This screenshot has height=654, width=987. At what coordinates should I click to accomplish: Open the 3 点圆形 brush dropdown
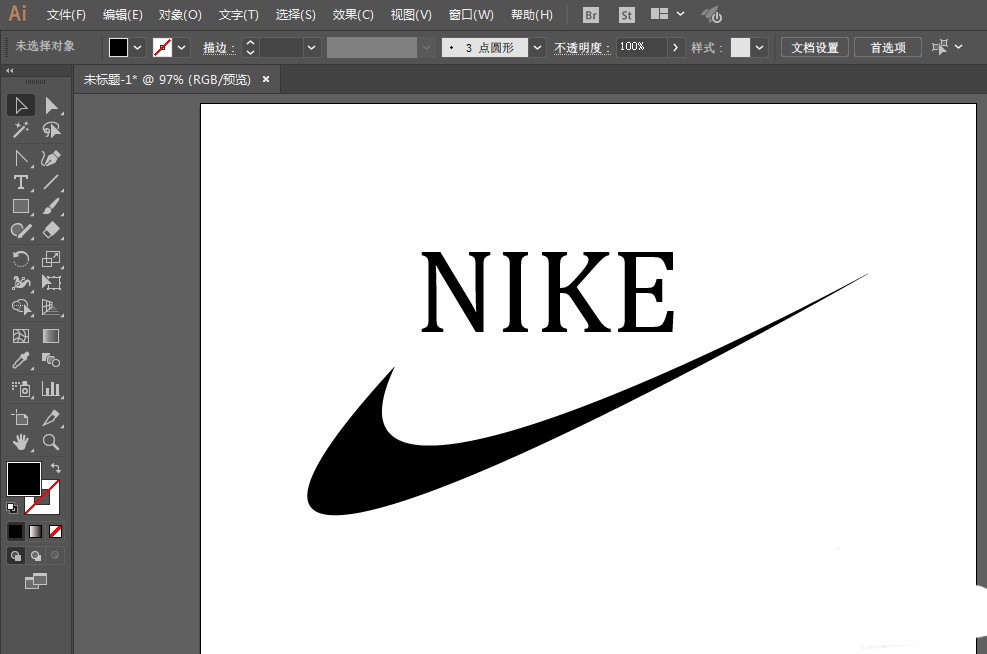pos(537,48)
